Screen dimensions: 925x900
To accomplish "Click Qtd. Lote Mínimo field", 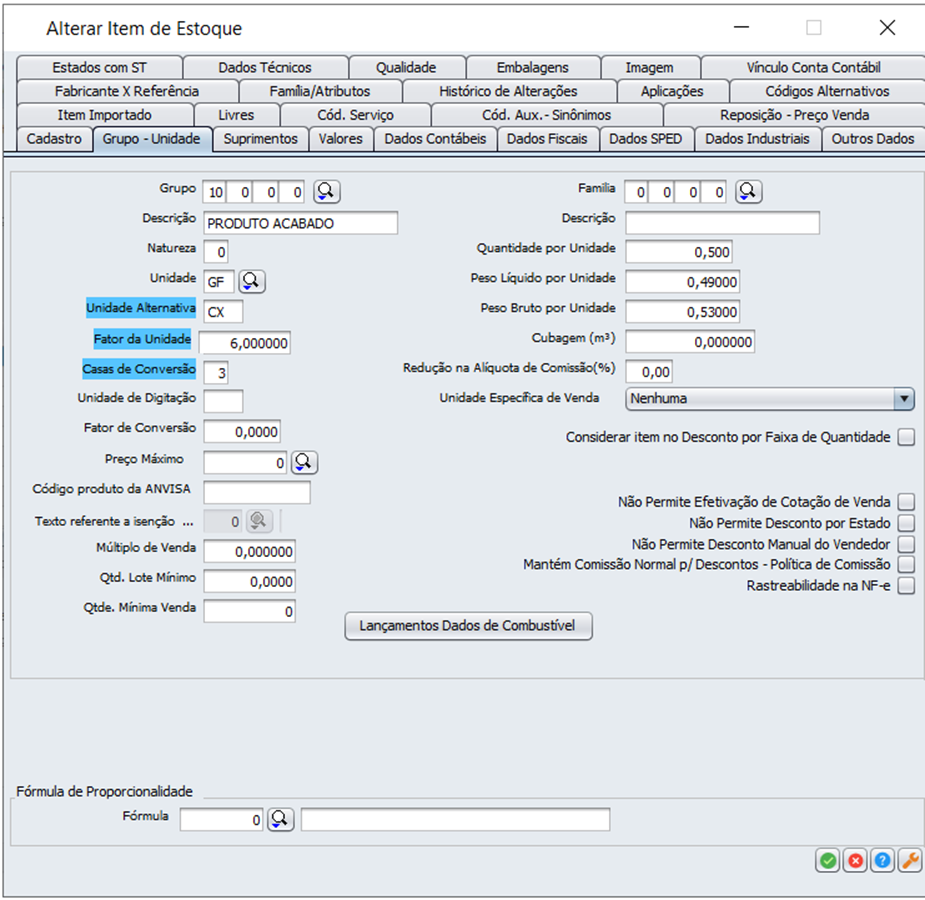I will pyautogui.click(x=250, y=582).
